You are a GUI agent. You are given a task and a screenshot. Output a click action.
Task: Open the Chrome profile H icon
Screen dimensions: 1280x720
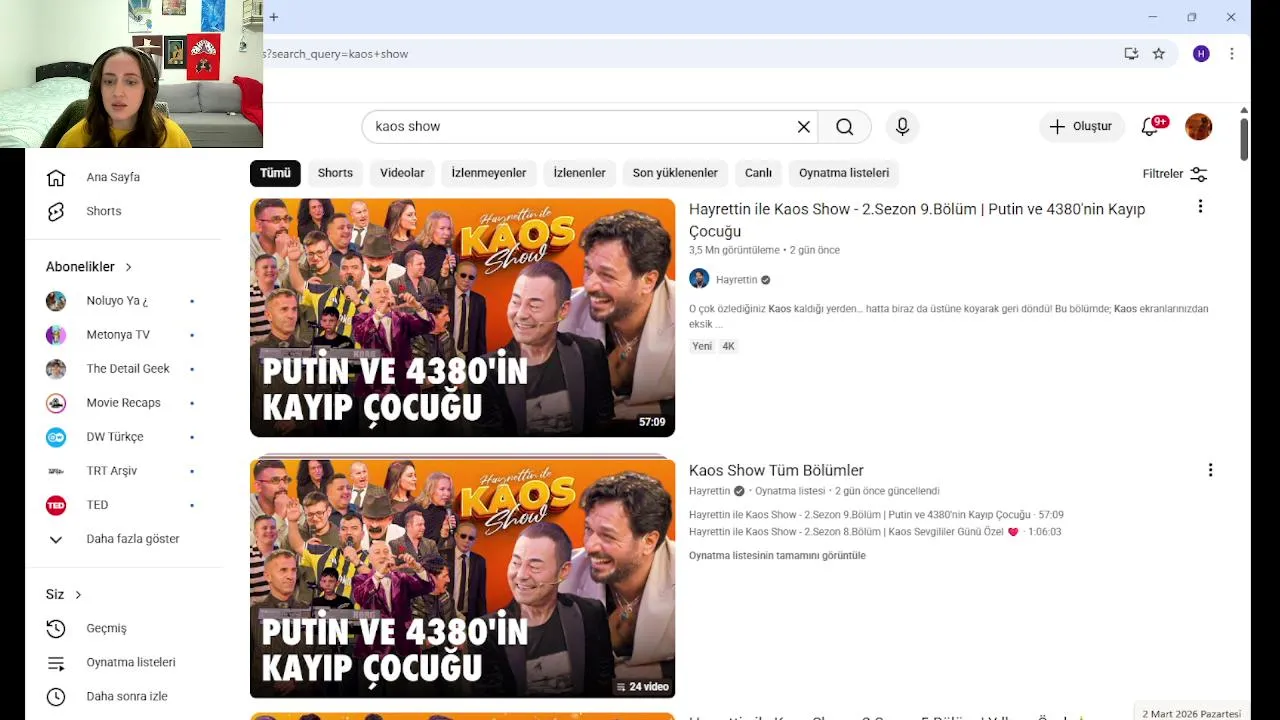1201,54
